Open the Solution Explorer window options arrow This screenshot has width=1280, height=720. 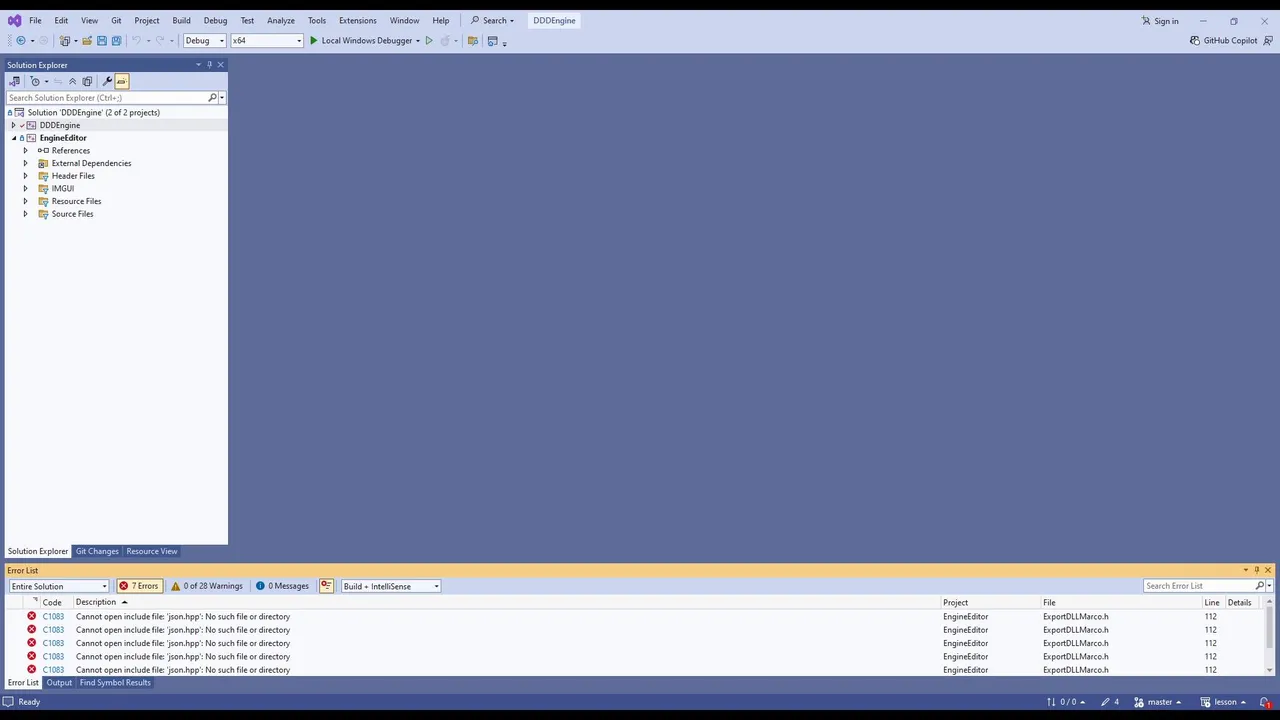[198, 65]
